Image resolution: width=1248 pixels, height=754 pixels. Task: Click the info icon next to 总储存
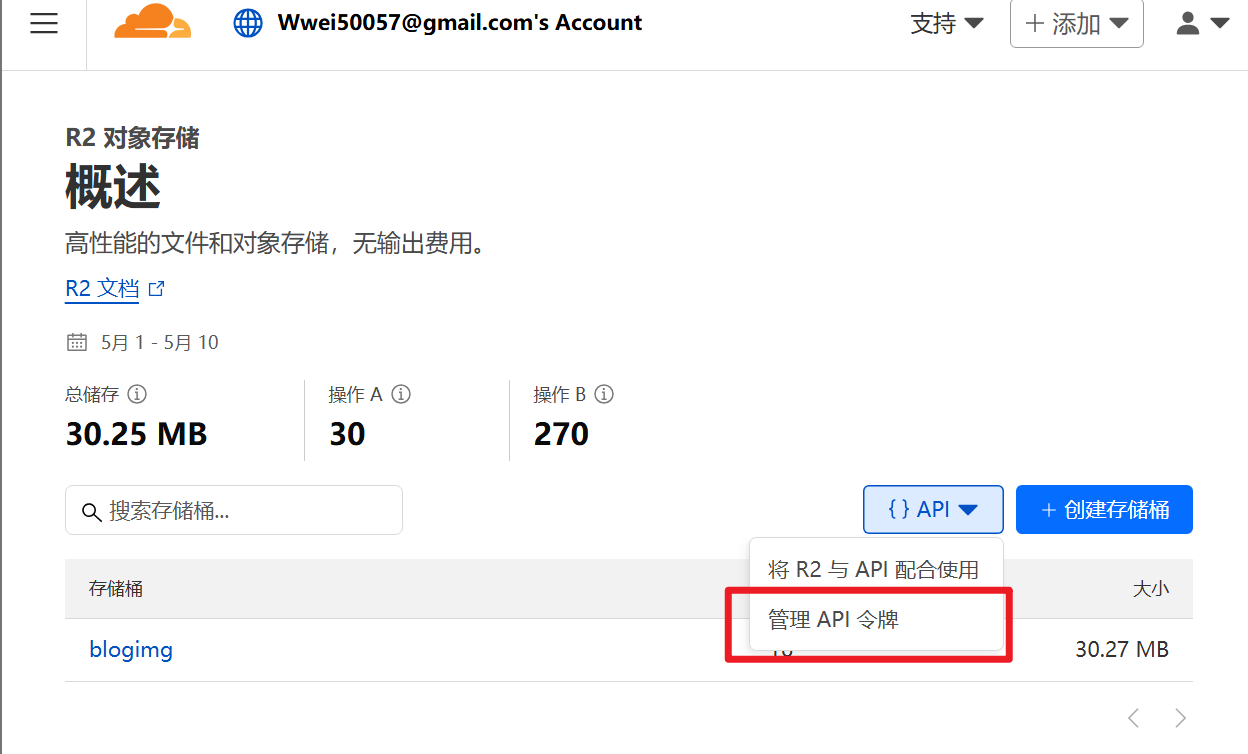point(138,394)
